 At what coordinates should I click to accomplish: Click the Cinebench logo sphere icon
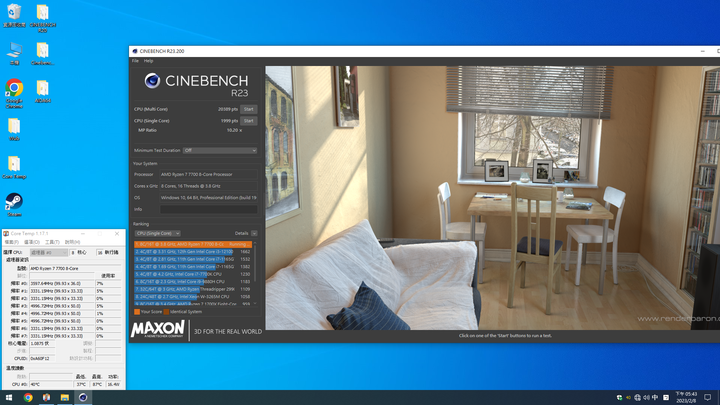[x=152, y=81]
